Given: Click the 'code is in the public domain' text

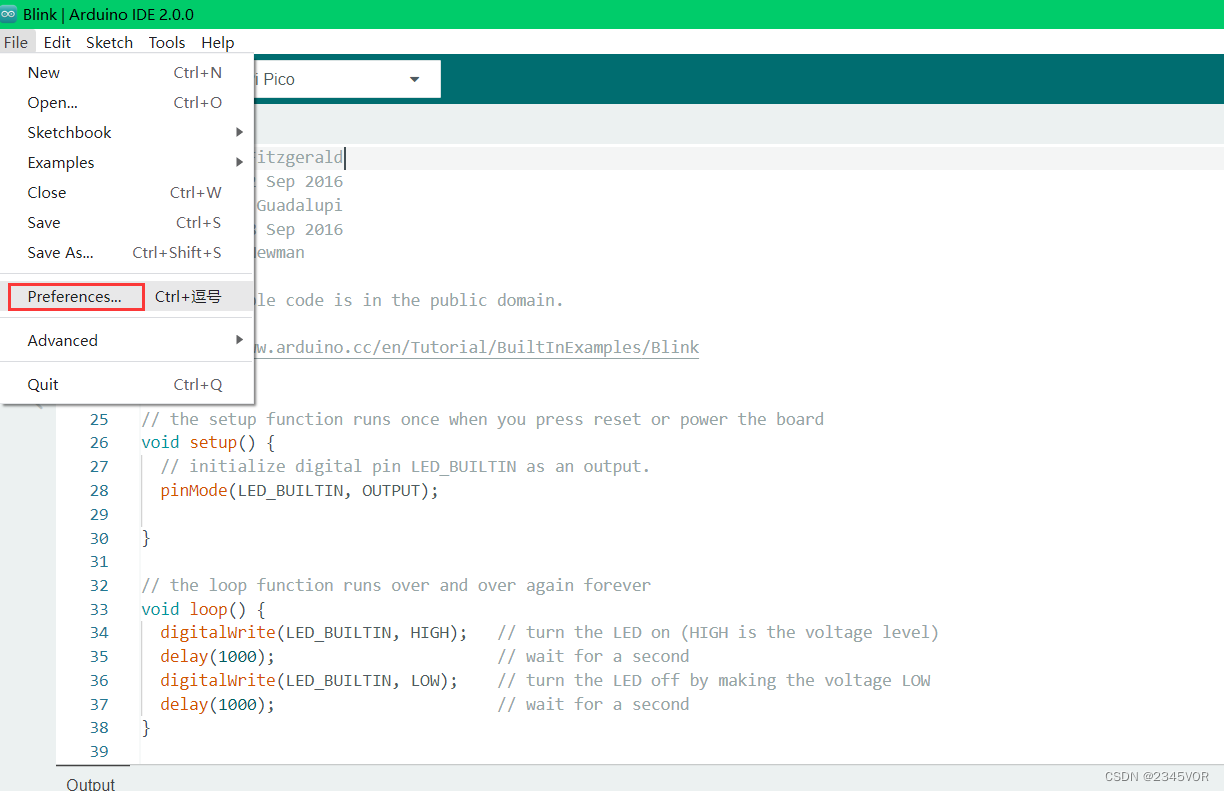Looking at the screenshot, I should click(x=424, y=300).
